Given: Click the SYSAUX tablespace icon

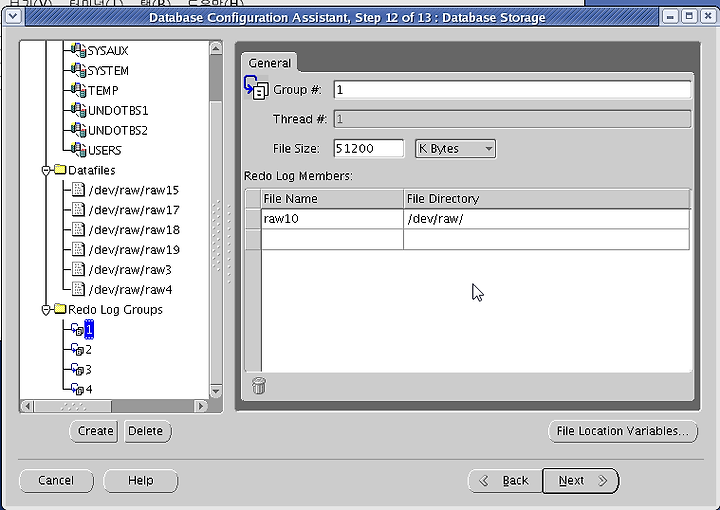Looking at the screenshot, I should (78, 50).
